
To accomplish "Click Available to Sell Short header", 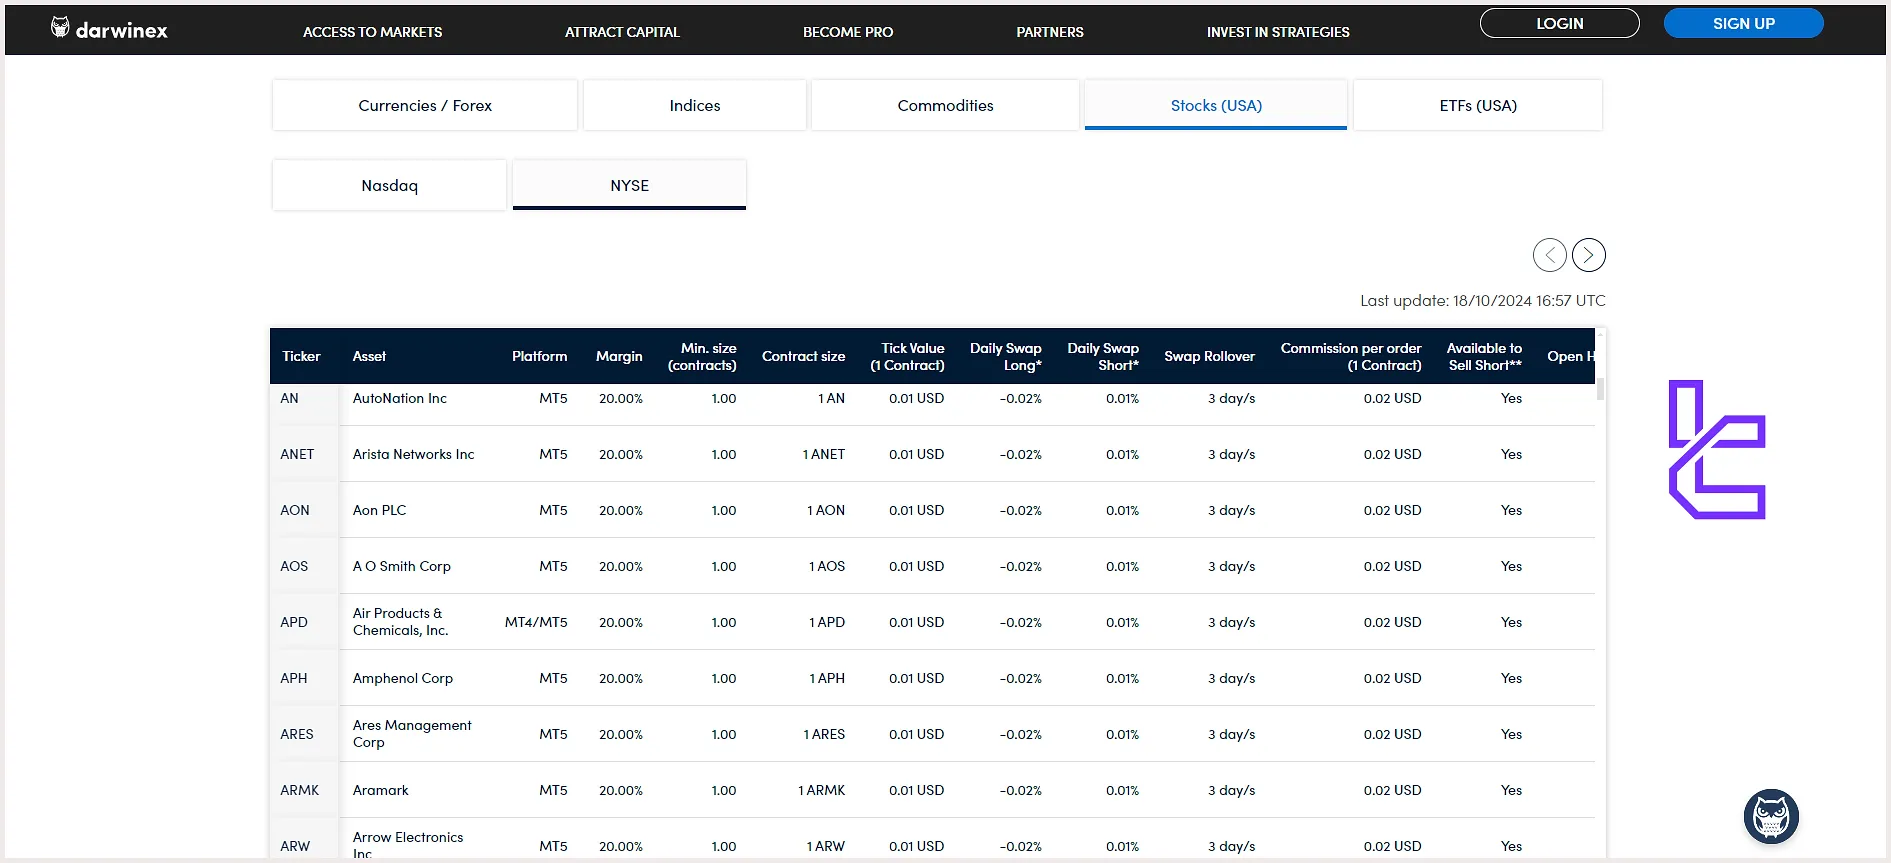I will (1484, 356).
